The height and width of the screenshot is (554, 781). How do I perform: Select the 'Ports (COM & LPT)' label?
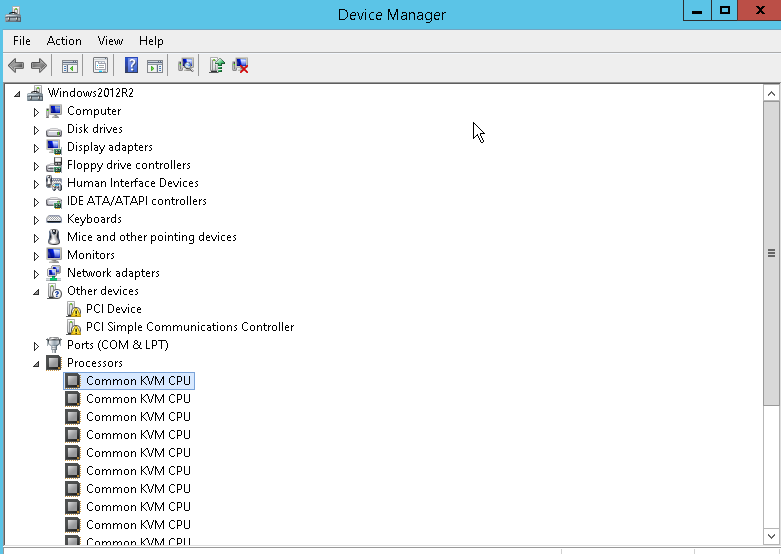tap(118, 345)
